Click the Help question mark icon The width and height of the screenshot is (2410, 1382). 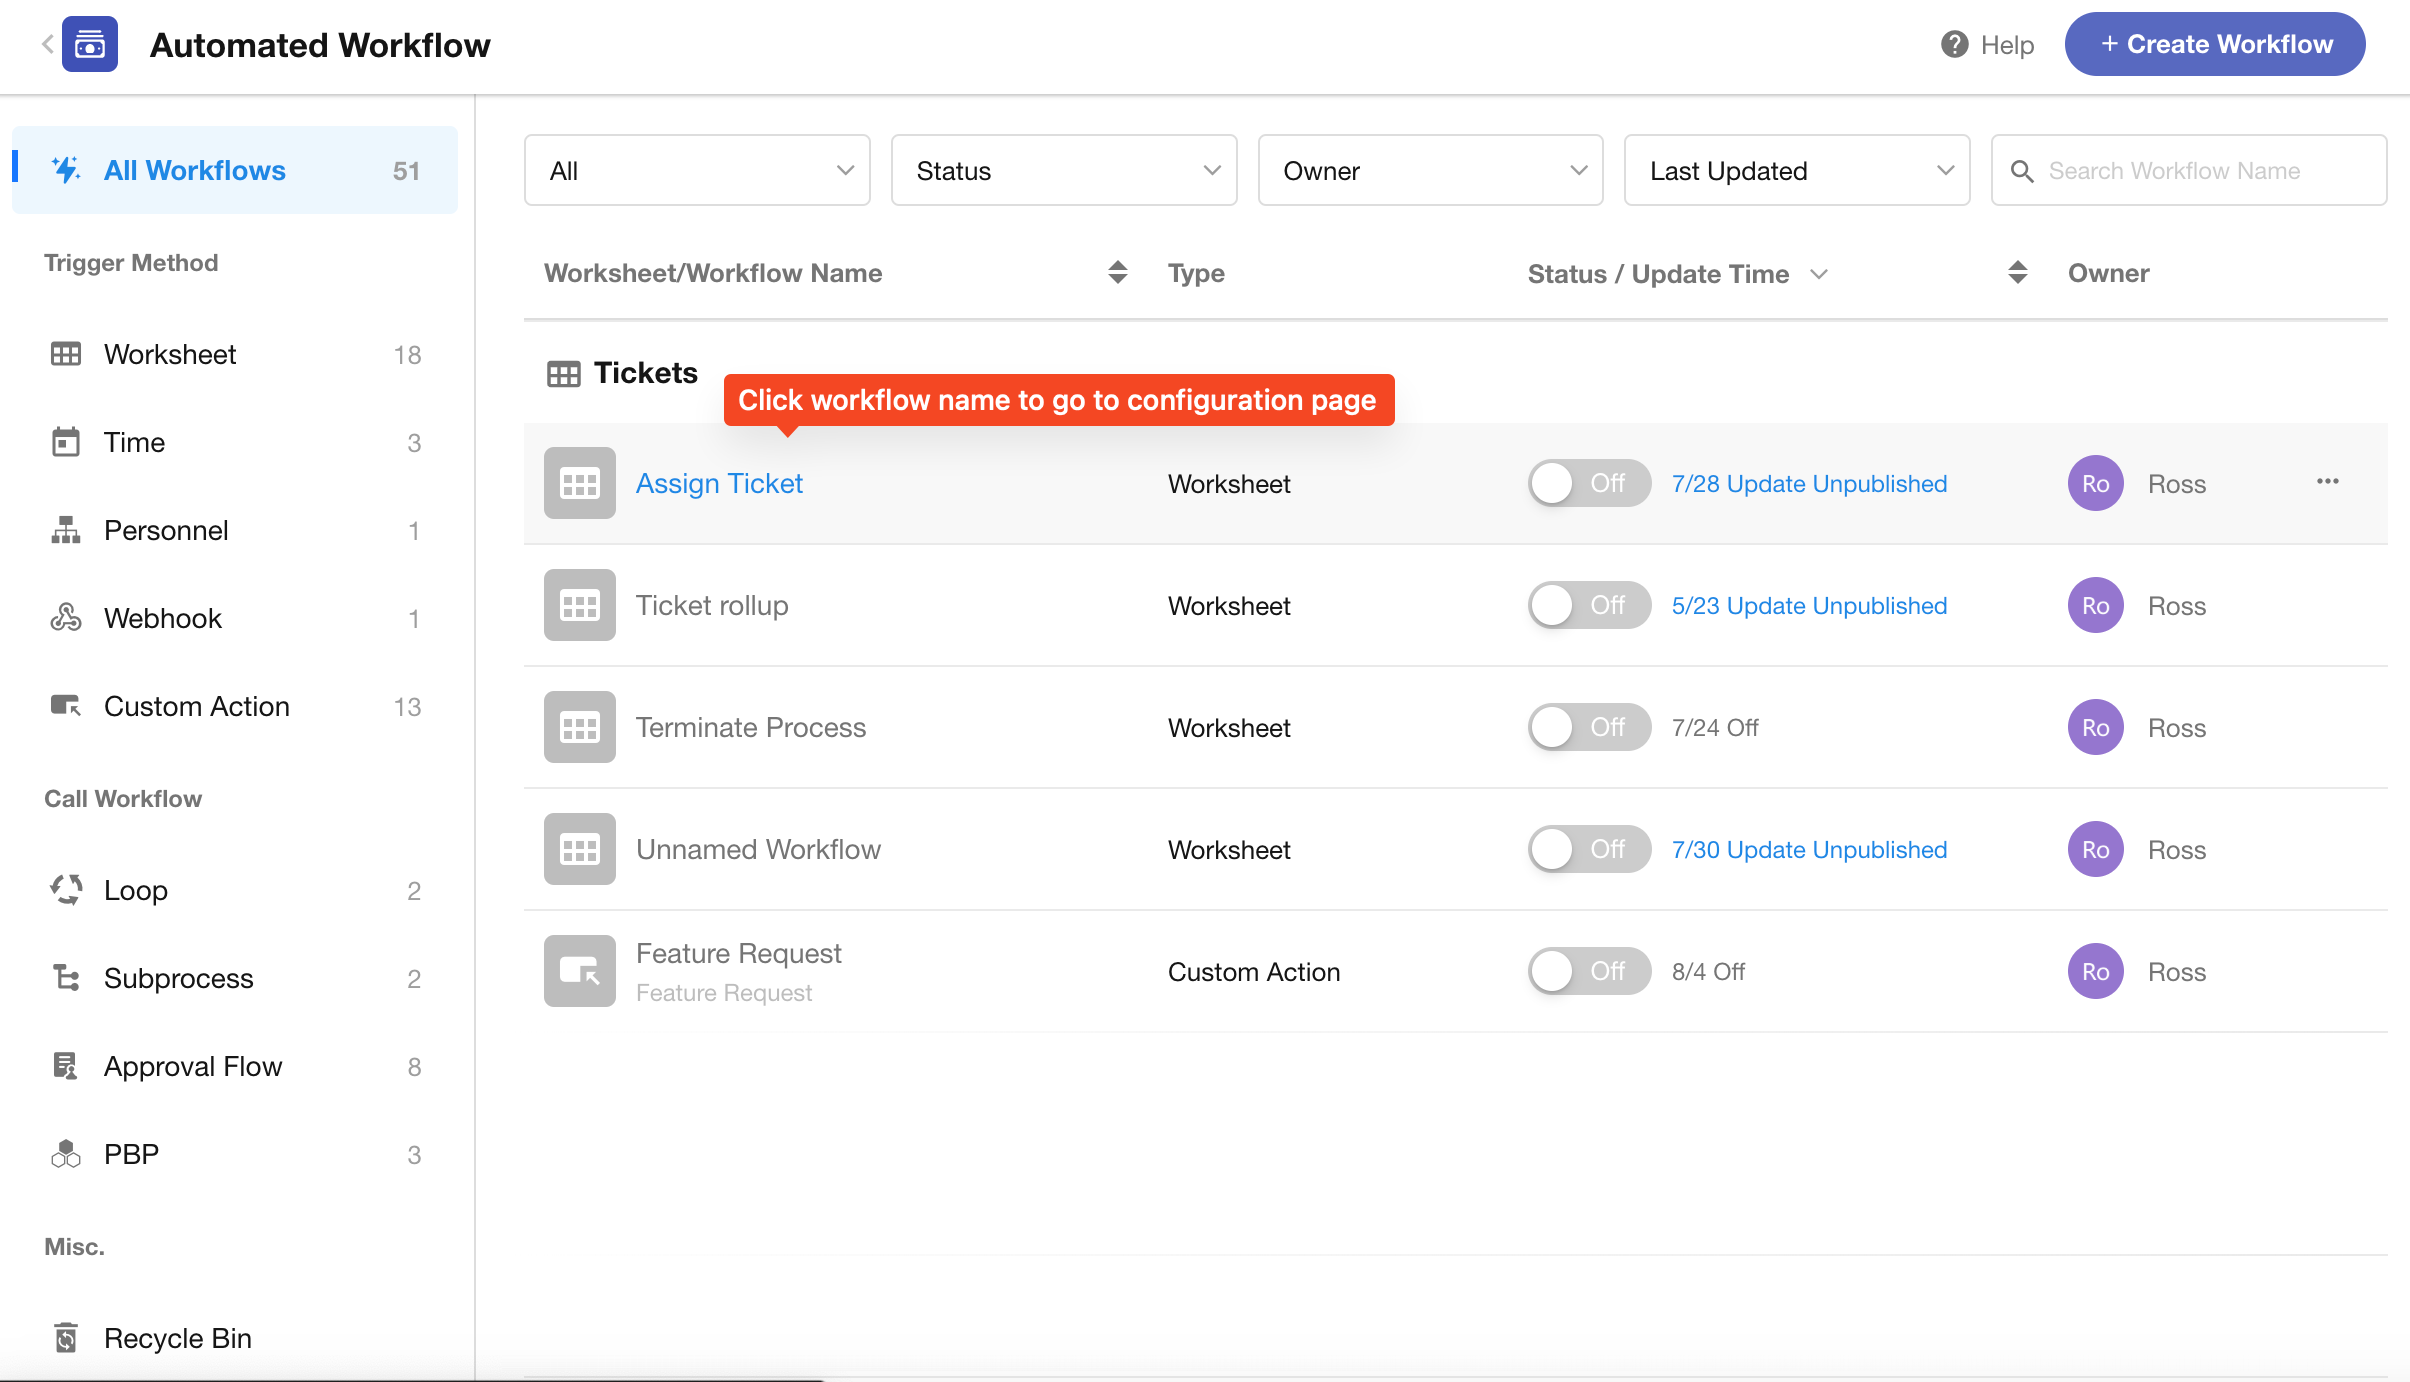(1954, 44)
